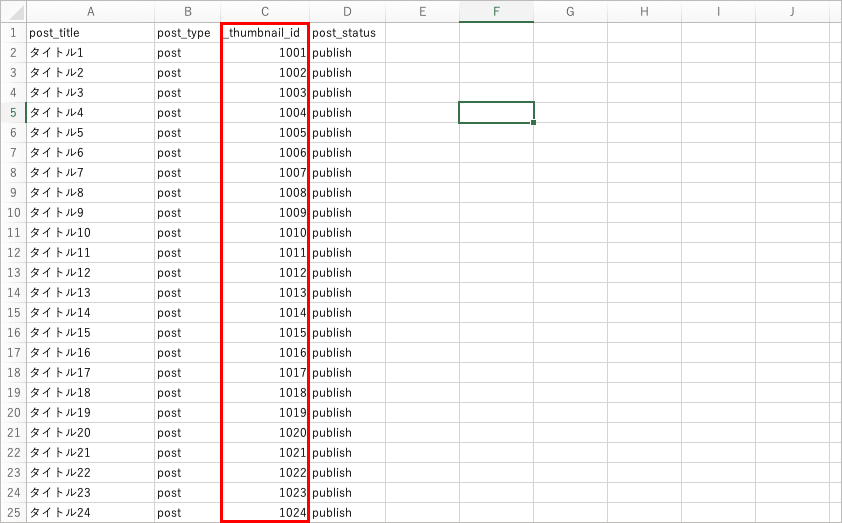
Task: Click the fill handle of cell F5
Action: pos(534,123)
